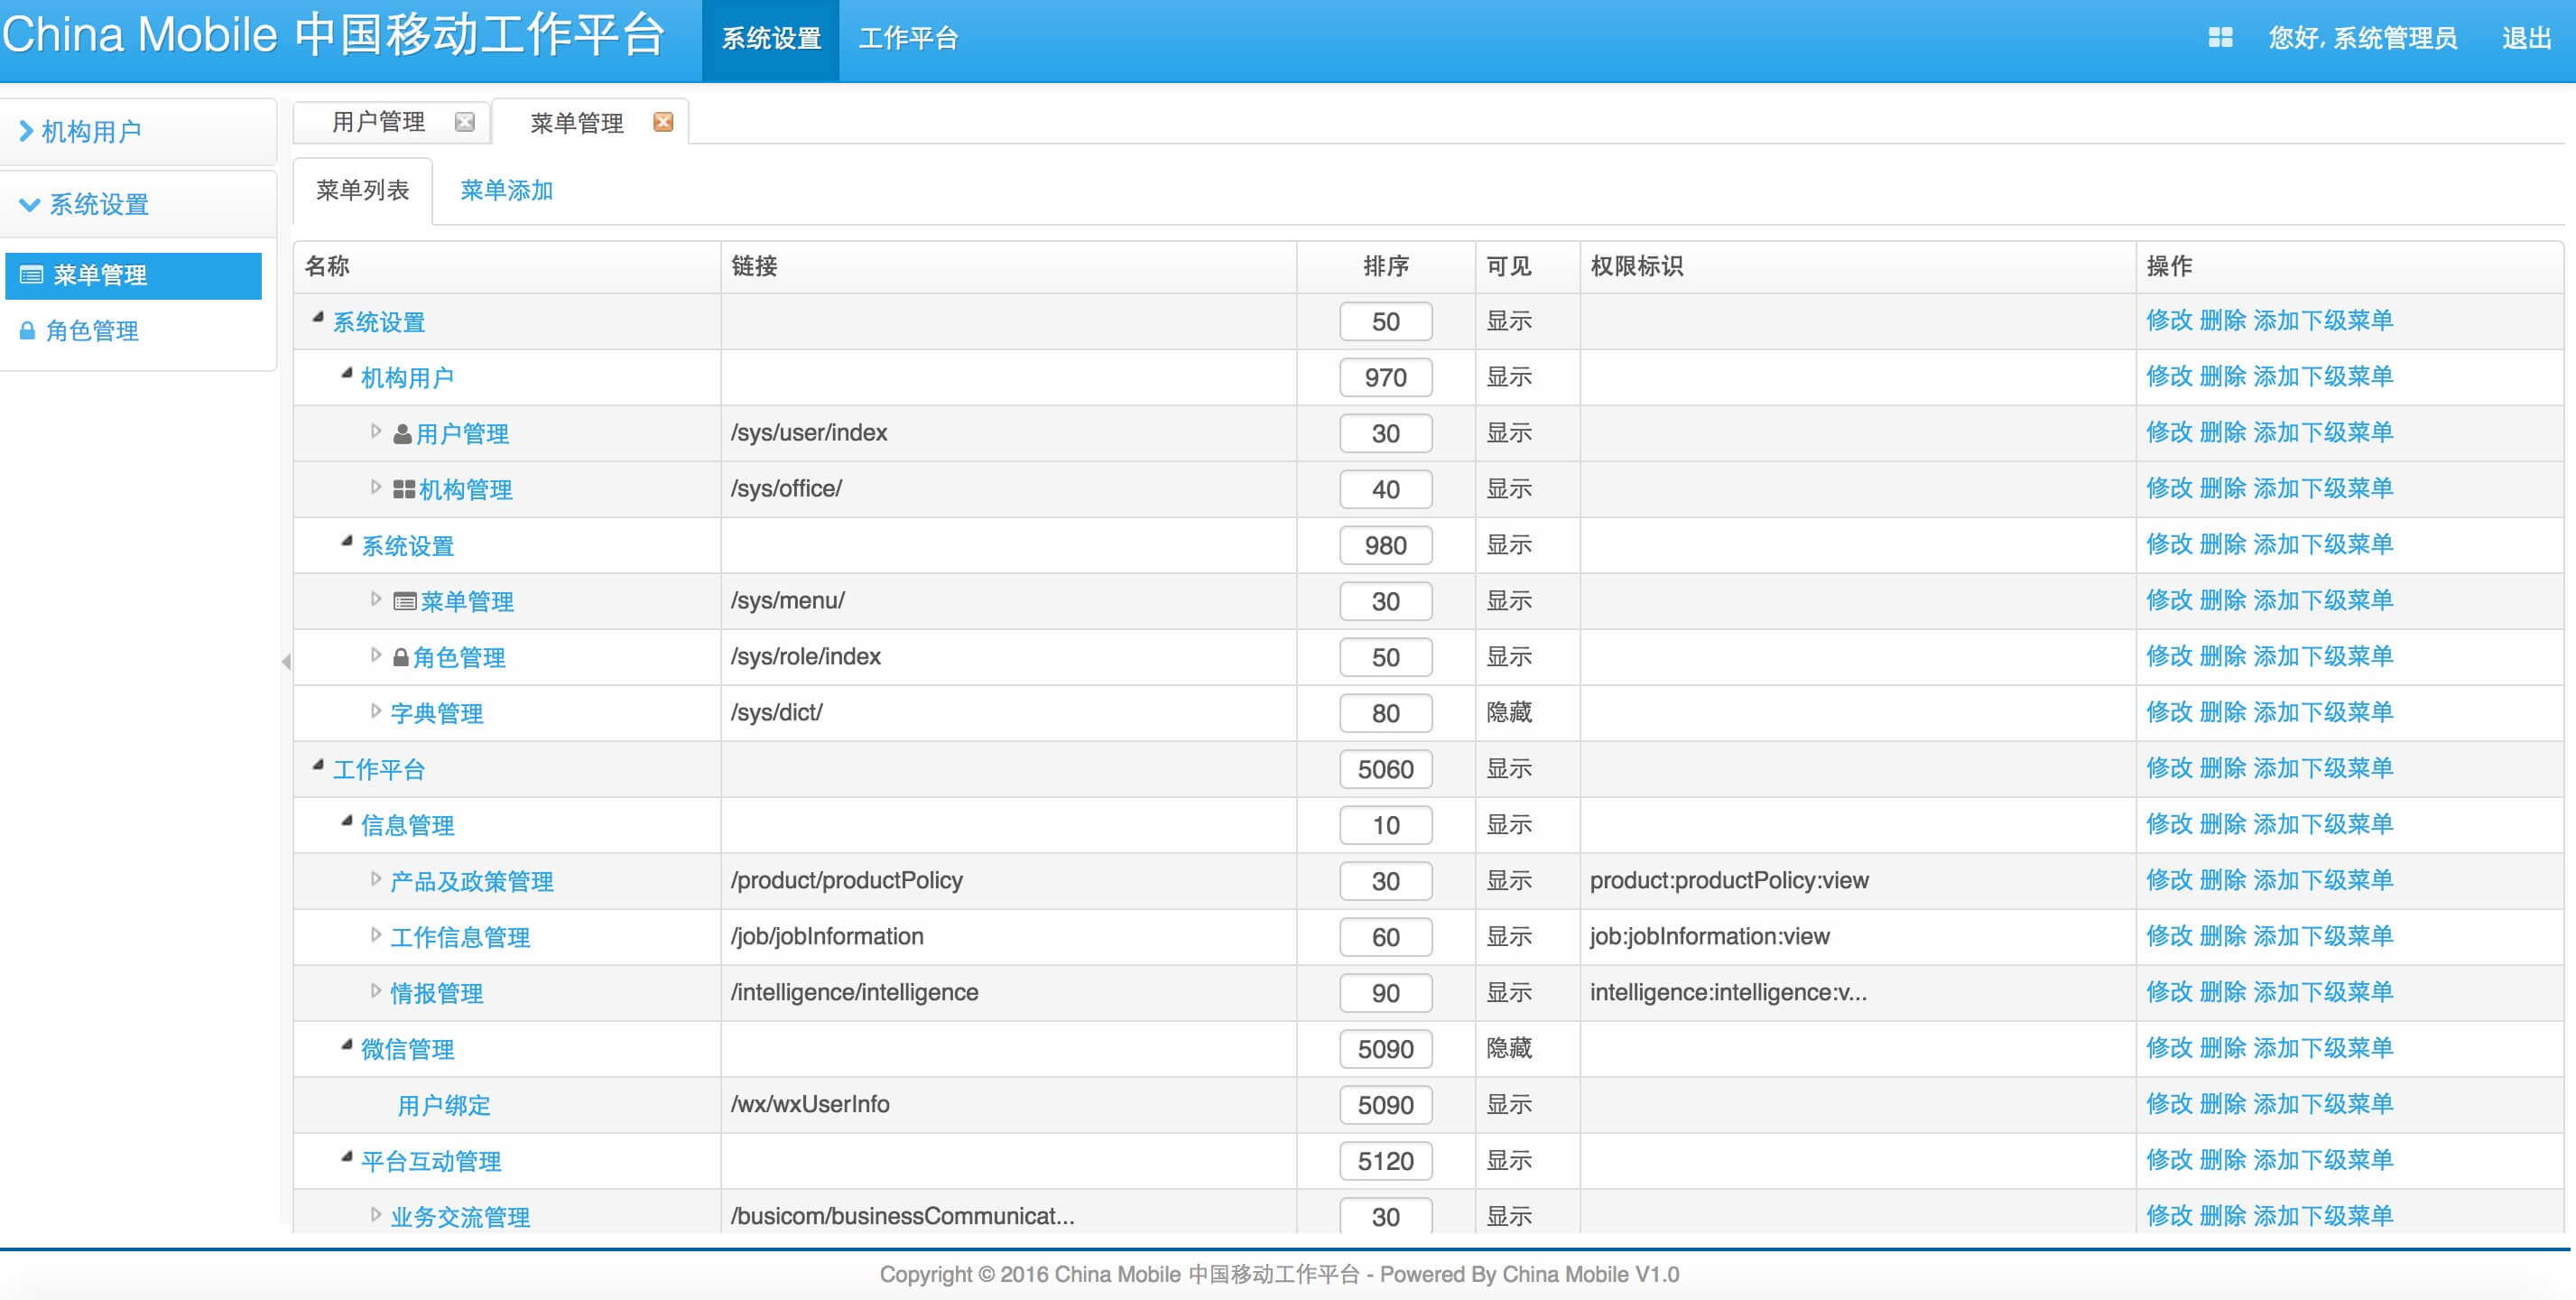This screenshot has height=1300, width=2576.
Task: Click the sort input showing 970
Action: pos(1385,378)
